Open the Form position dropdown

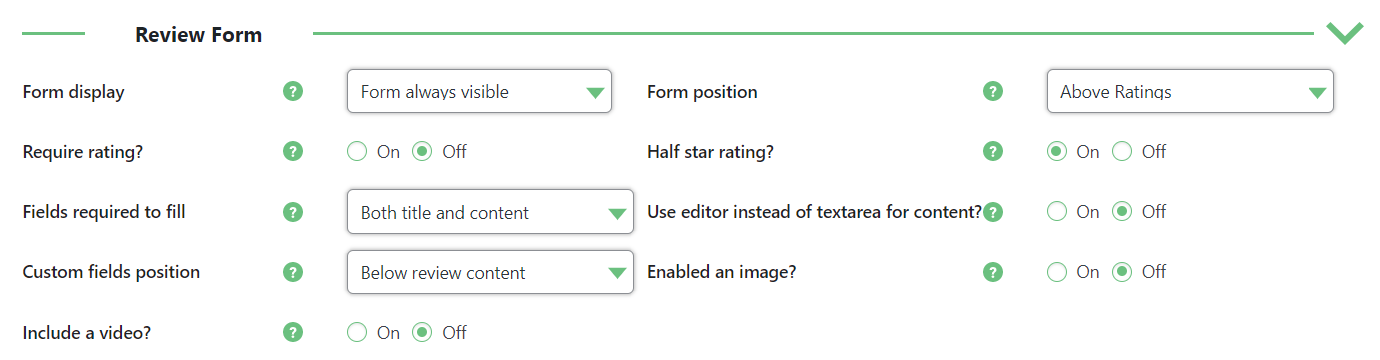tap(1190, 91)
